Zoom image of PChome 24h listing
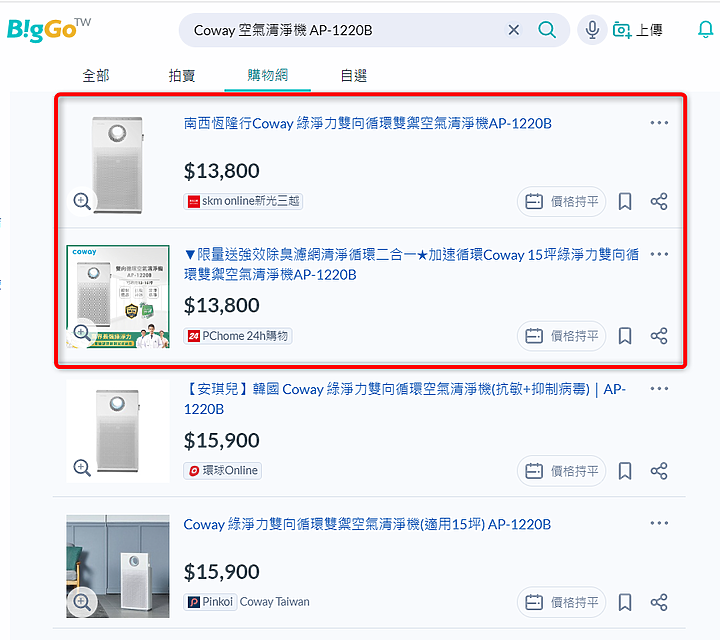 (x=82, y=332)
